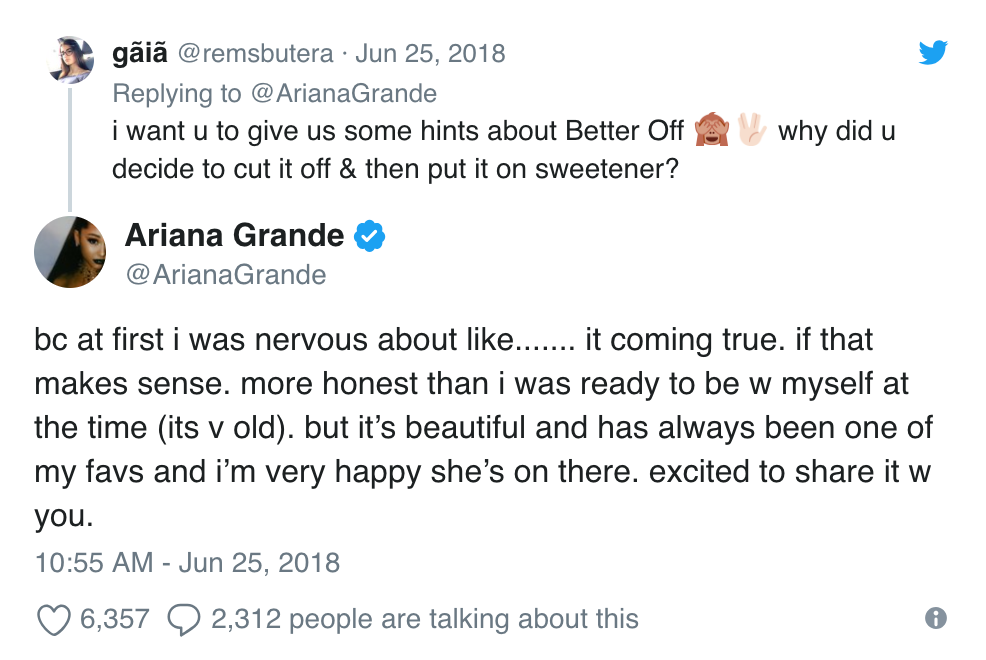Click the speech bubble reply icon

point(184,619)
